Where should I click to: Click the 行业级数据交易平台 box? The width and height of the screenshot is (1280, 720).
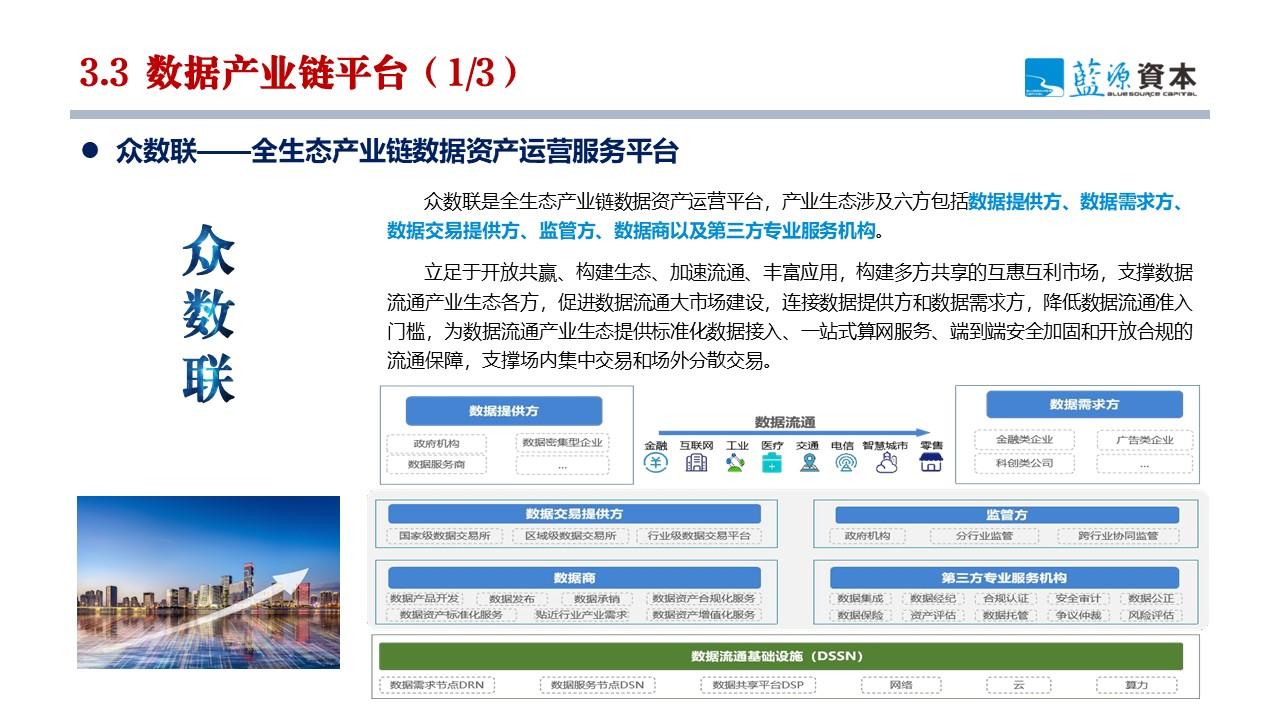tap(698, 536)
